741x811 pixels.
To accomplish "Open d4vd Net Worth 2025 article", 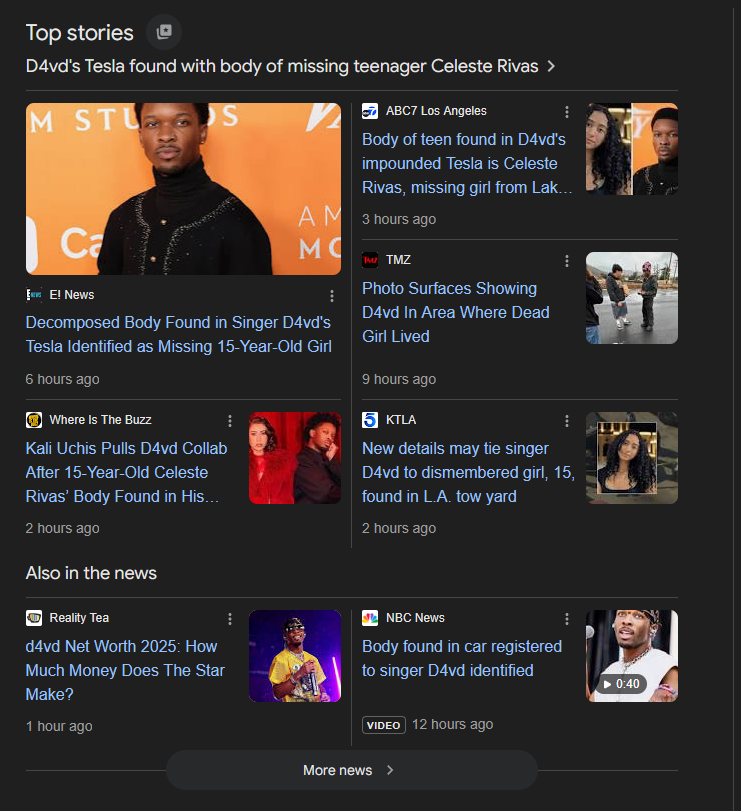I will click(125, 670).
